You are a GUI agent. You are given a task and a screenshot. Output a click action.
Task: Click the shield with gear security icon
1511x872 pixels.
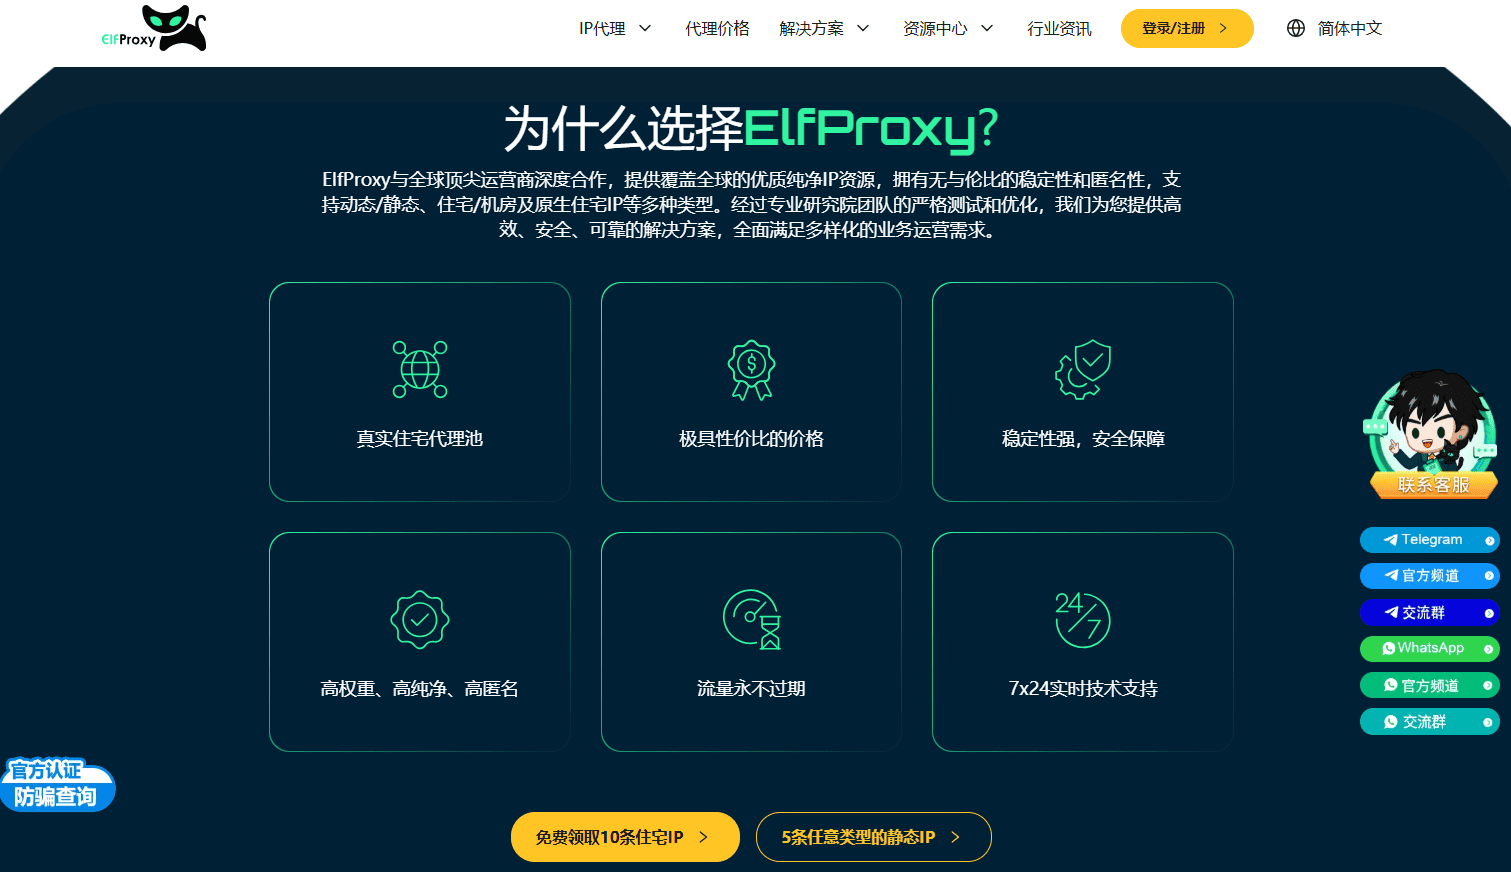(1083, 369)
